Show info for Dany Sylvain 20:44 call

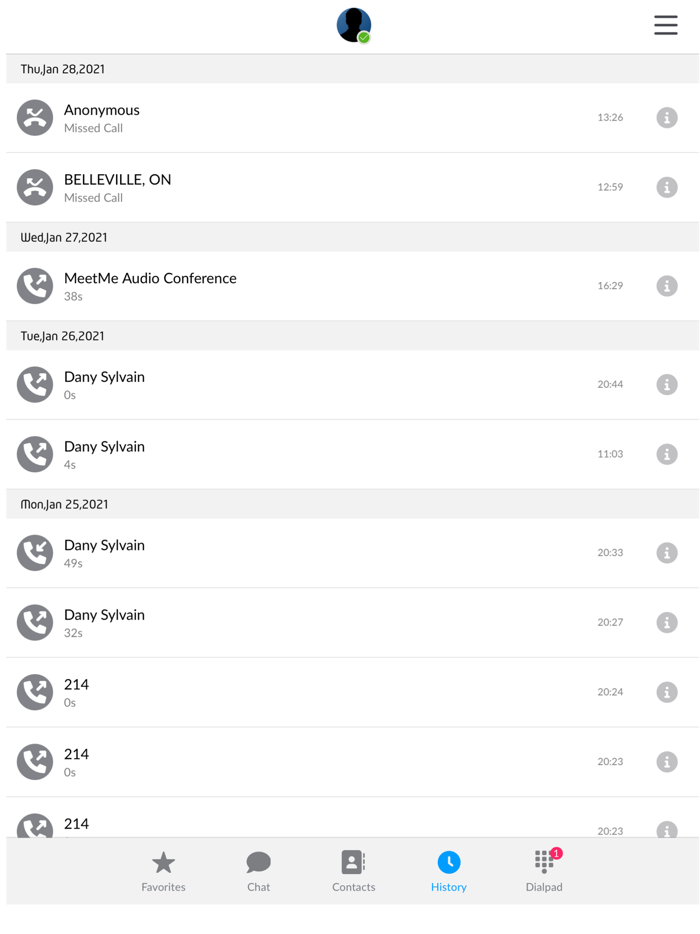[667, 385]
